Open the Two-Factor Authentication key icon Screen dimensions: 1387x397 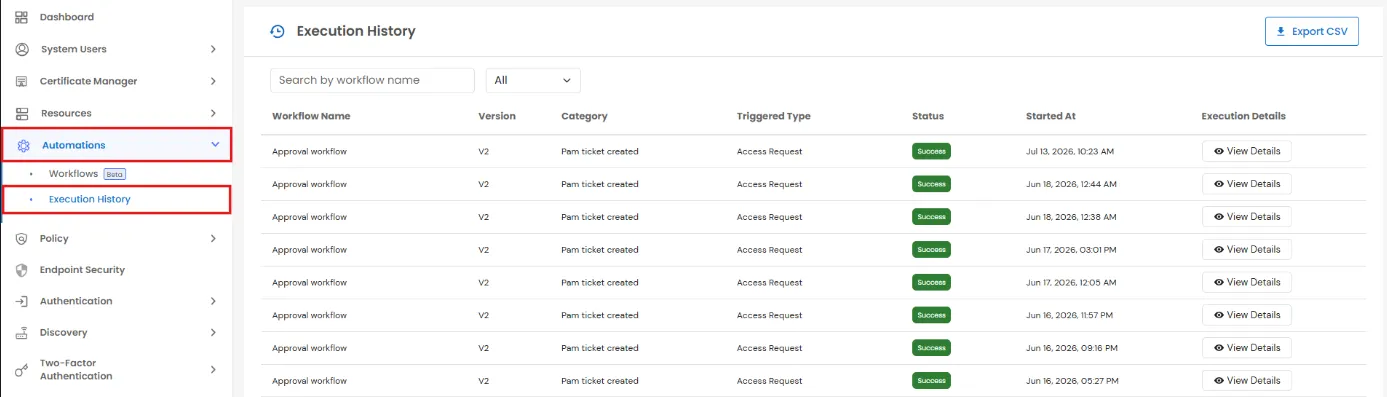21,370
